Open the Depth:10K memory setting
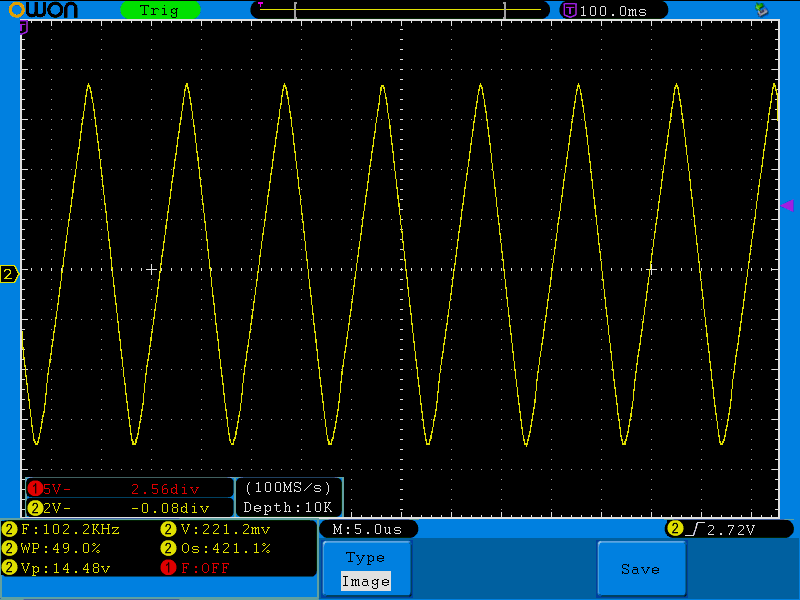The width and height of the screenshot is (800, 600). coord(286,508)
